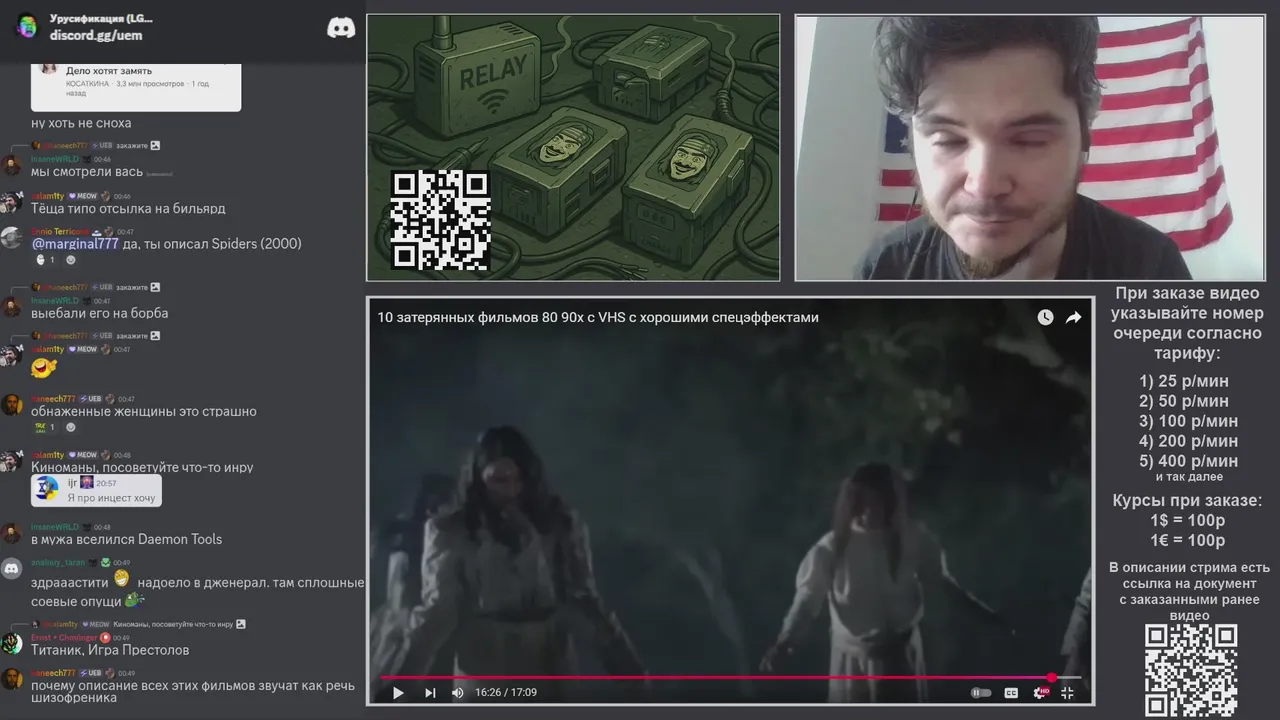
Task: Exit fullscreen in the video player
Action: point(1067,692)
